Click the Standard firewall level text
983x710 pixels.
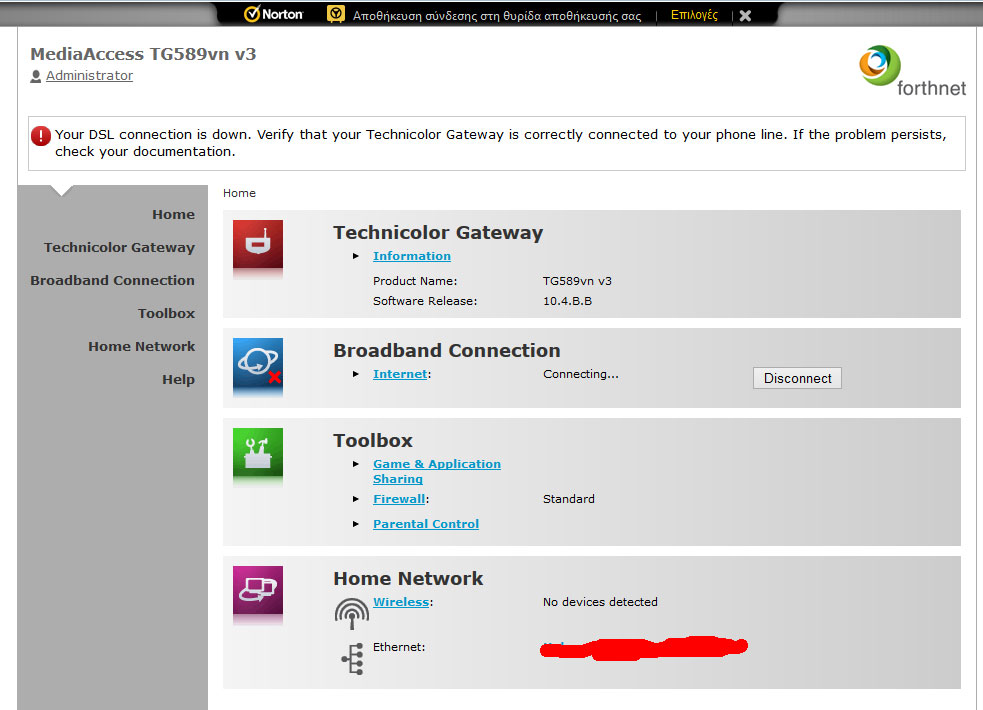point(569,499)
